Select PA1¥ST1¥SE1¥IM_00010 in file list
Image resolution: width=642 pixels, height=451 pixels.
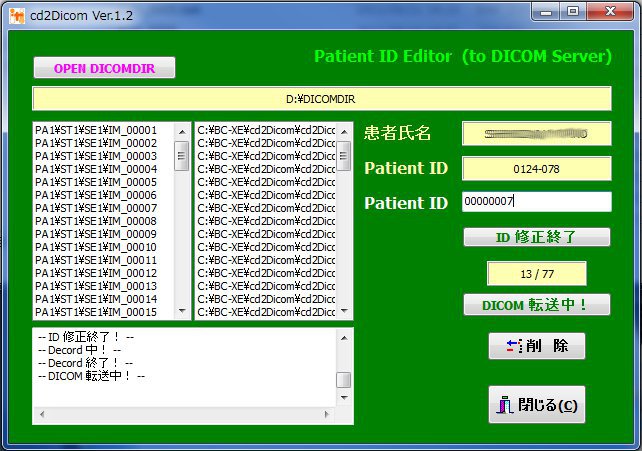(96, 247)
